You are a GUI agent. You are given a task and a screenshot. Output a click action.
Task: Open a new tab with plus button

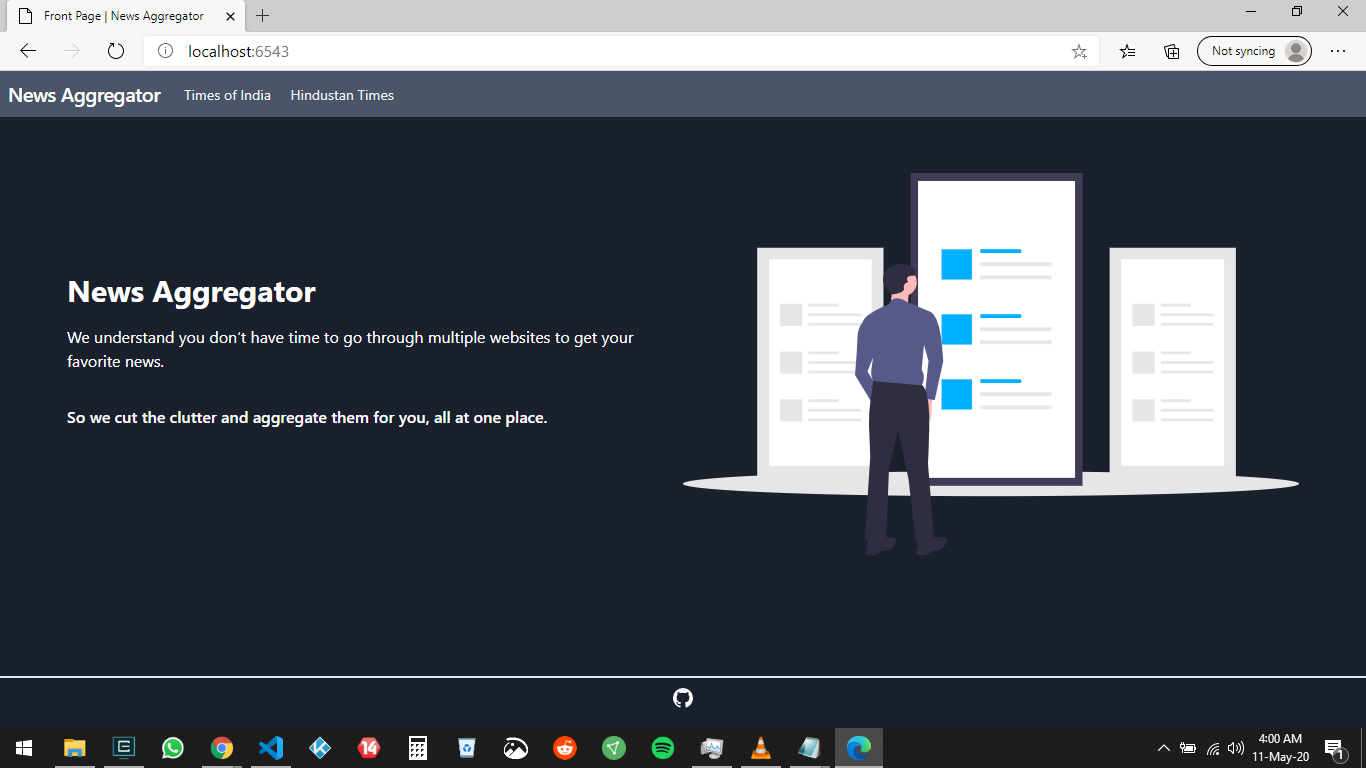(263, 16)
